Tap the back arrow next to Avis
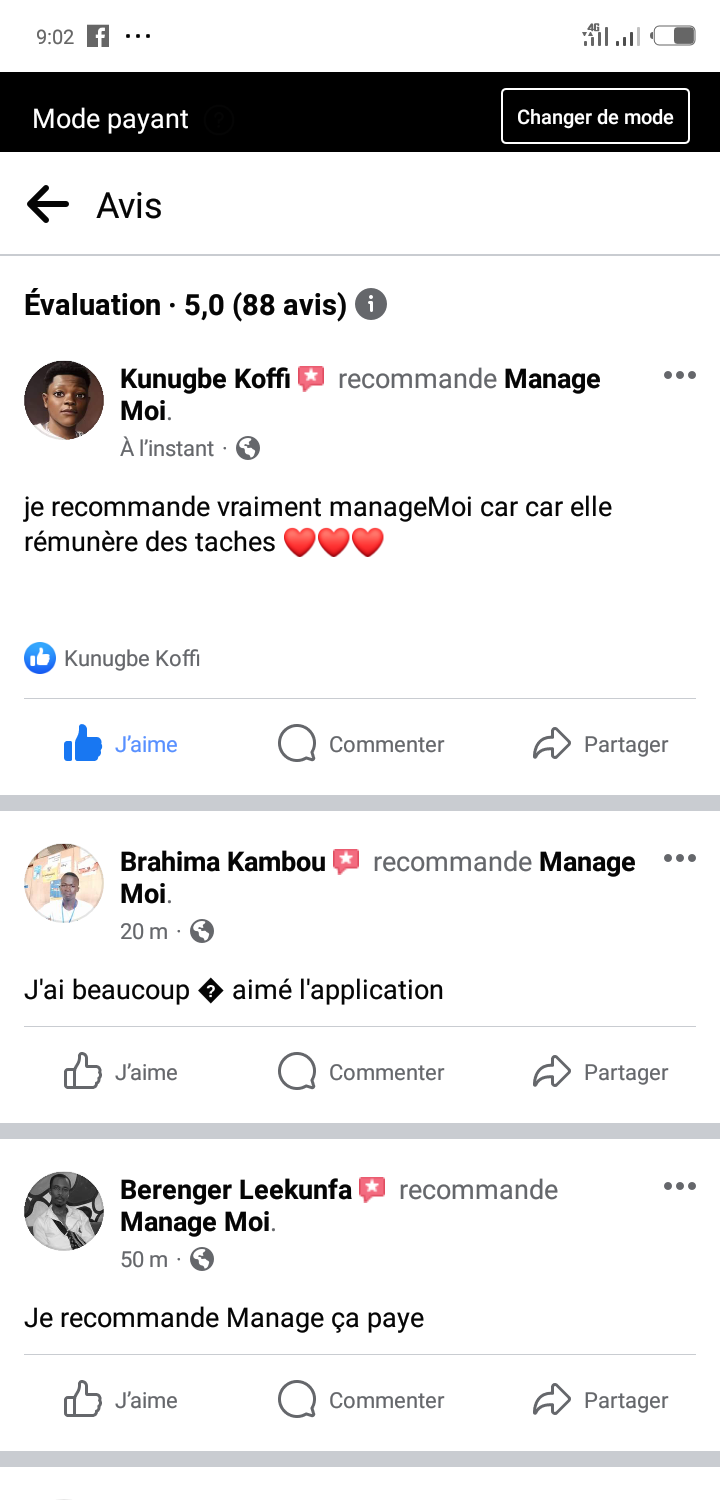 pyautogui.click(x=47, y=205)
